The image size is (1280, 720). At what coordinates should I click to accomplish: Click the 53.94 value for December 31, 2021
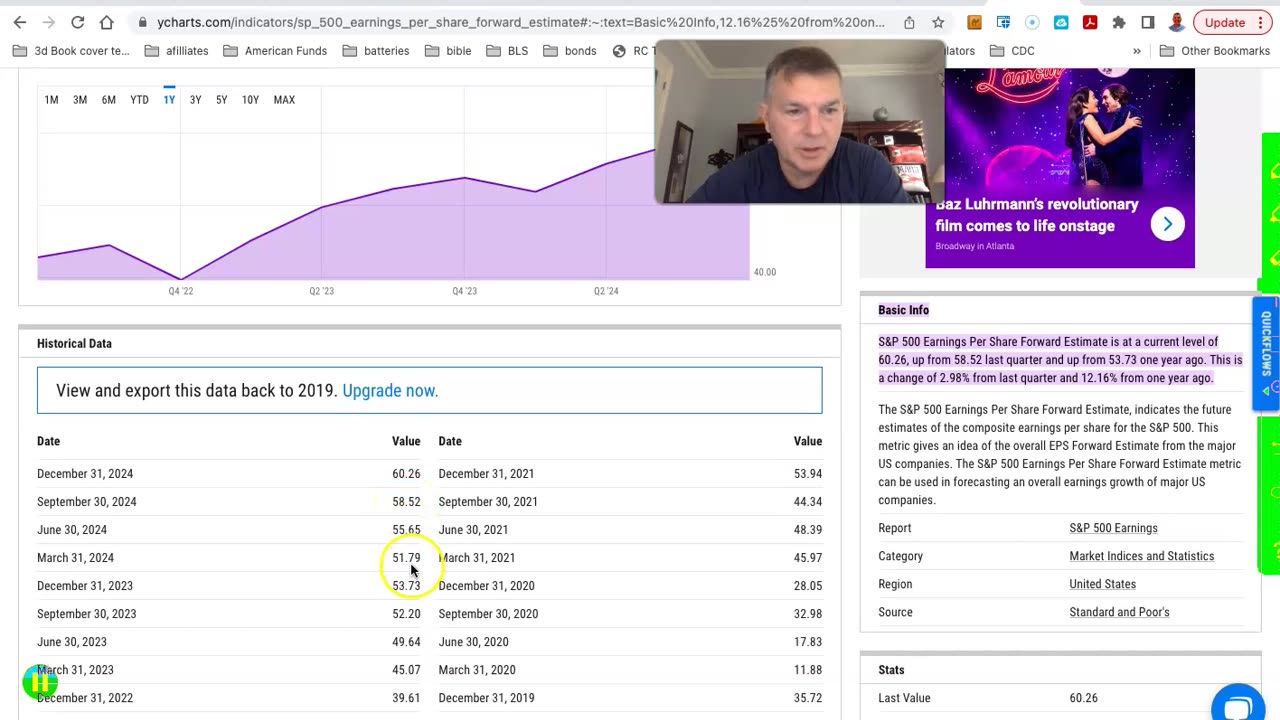[x=808, y=474]
